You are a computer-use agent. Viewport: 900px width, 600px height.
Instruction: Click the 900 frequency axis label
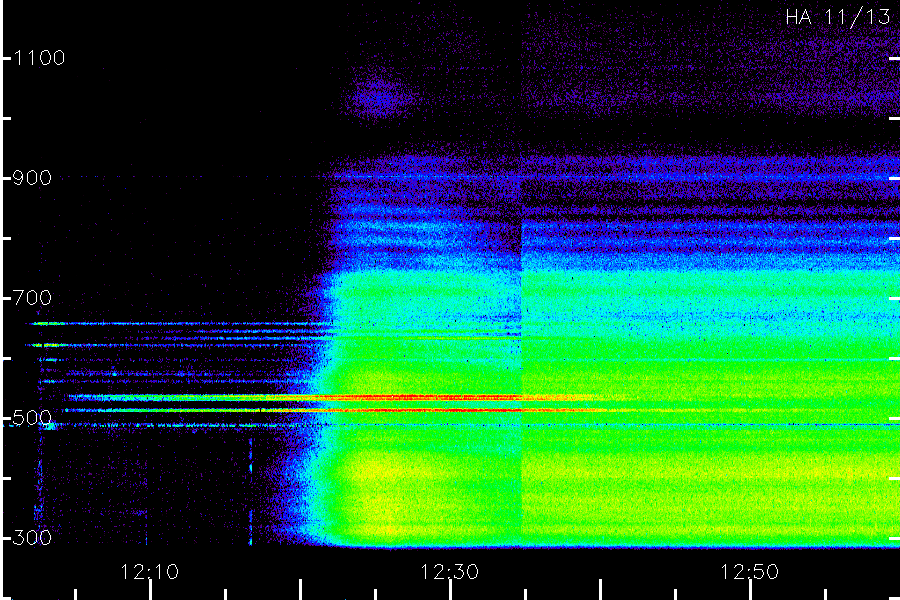click(32, 178)
